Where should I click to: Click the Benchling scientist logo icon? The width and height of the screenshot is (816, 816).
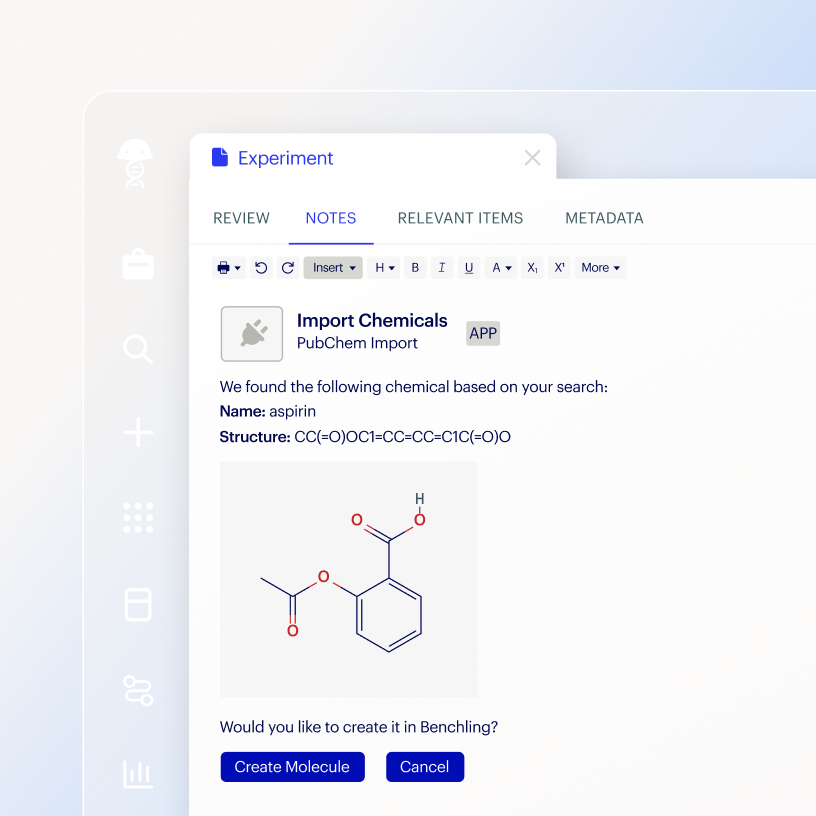click(135, 163)
